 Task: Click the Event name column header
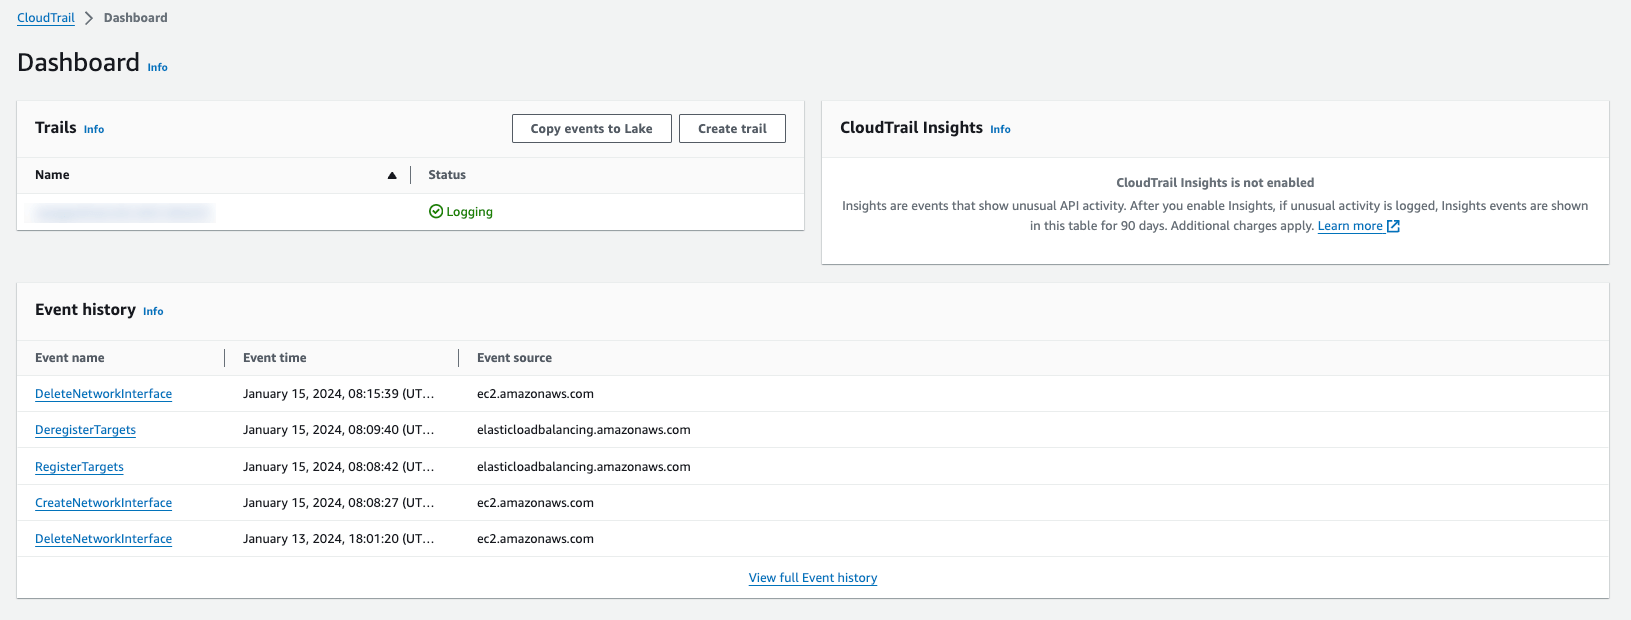70,358
